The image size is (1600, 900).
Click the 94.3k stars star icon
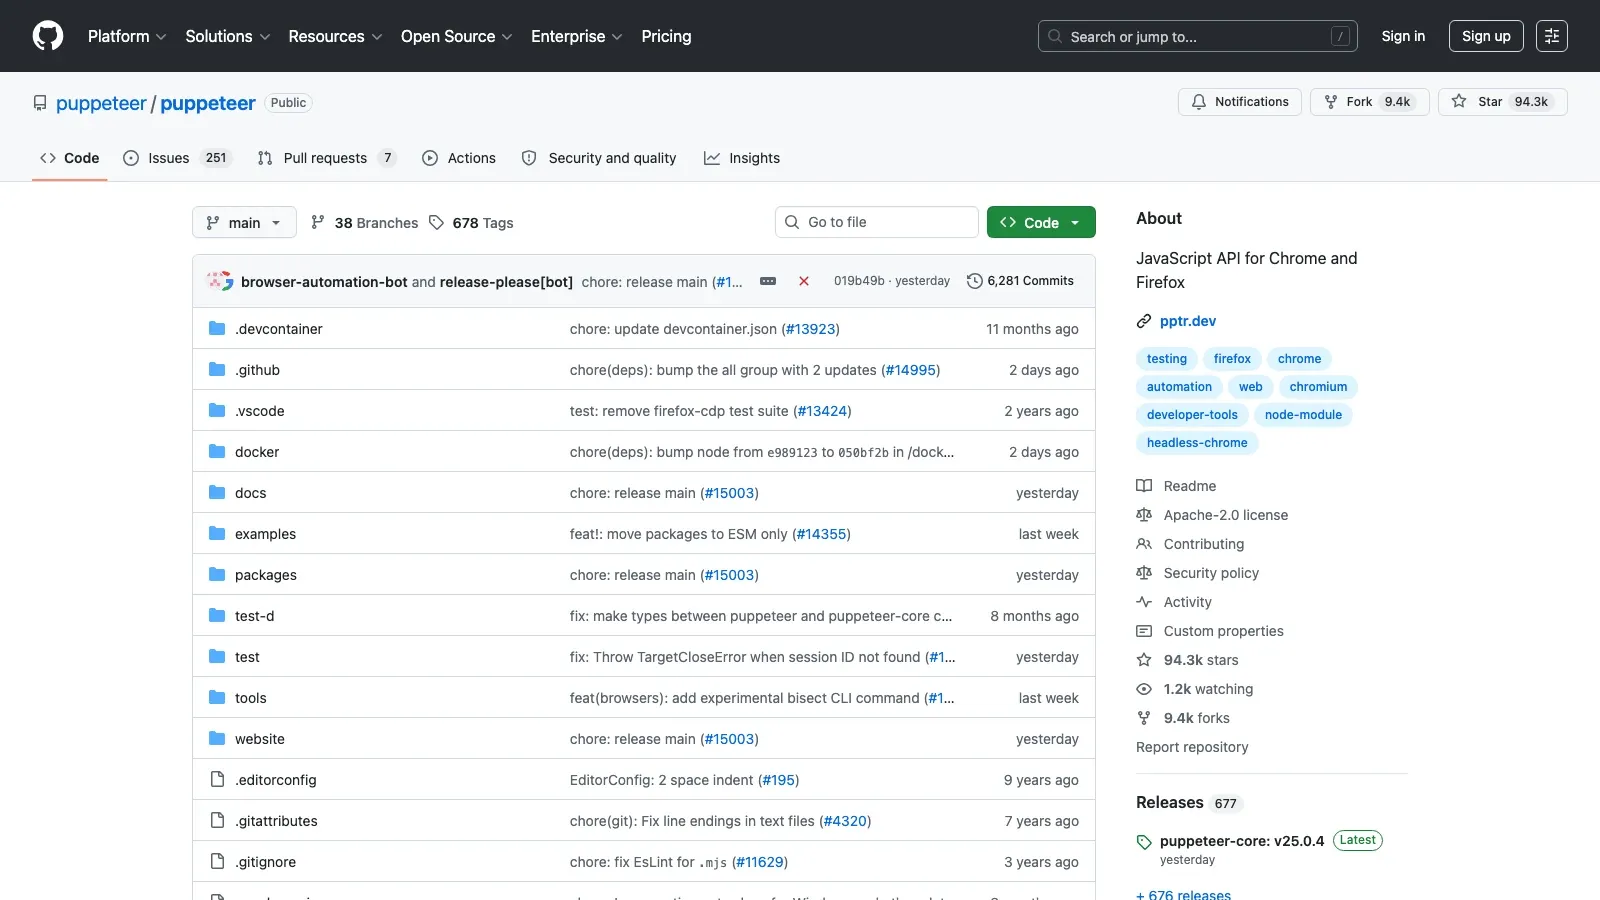point(1144,660)
